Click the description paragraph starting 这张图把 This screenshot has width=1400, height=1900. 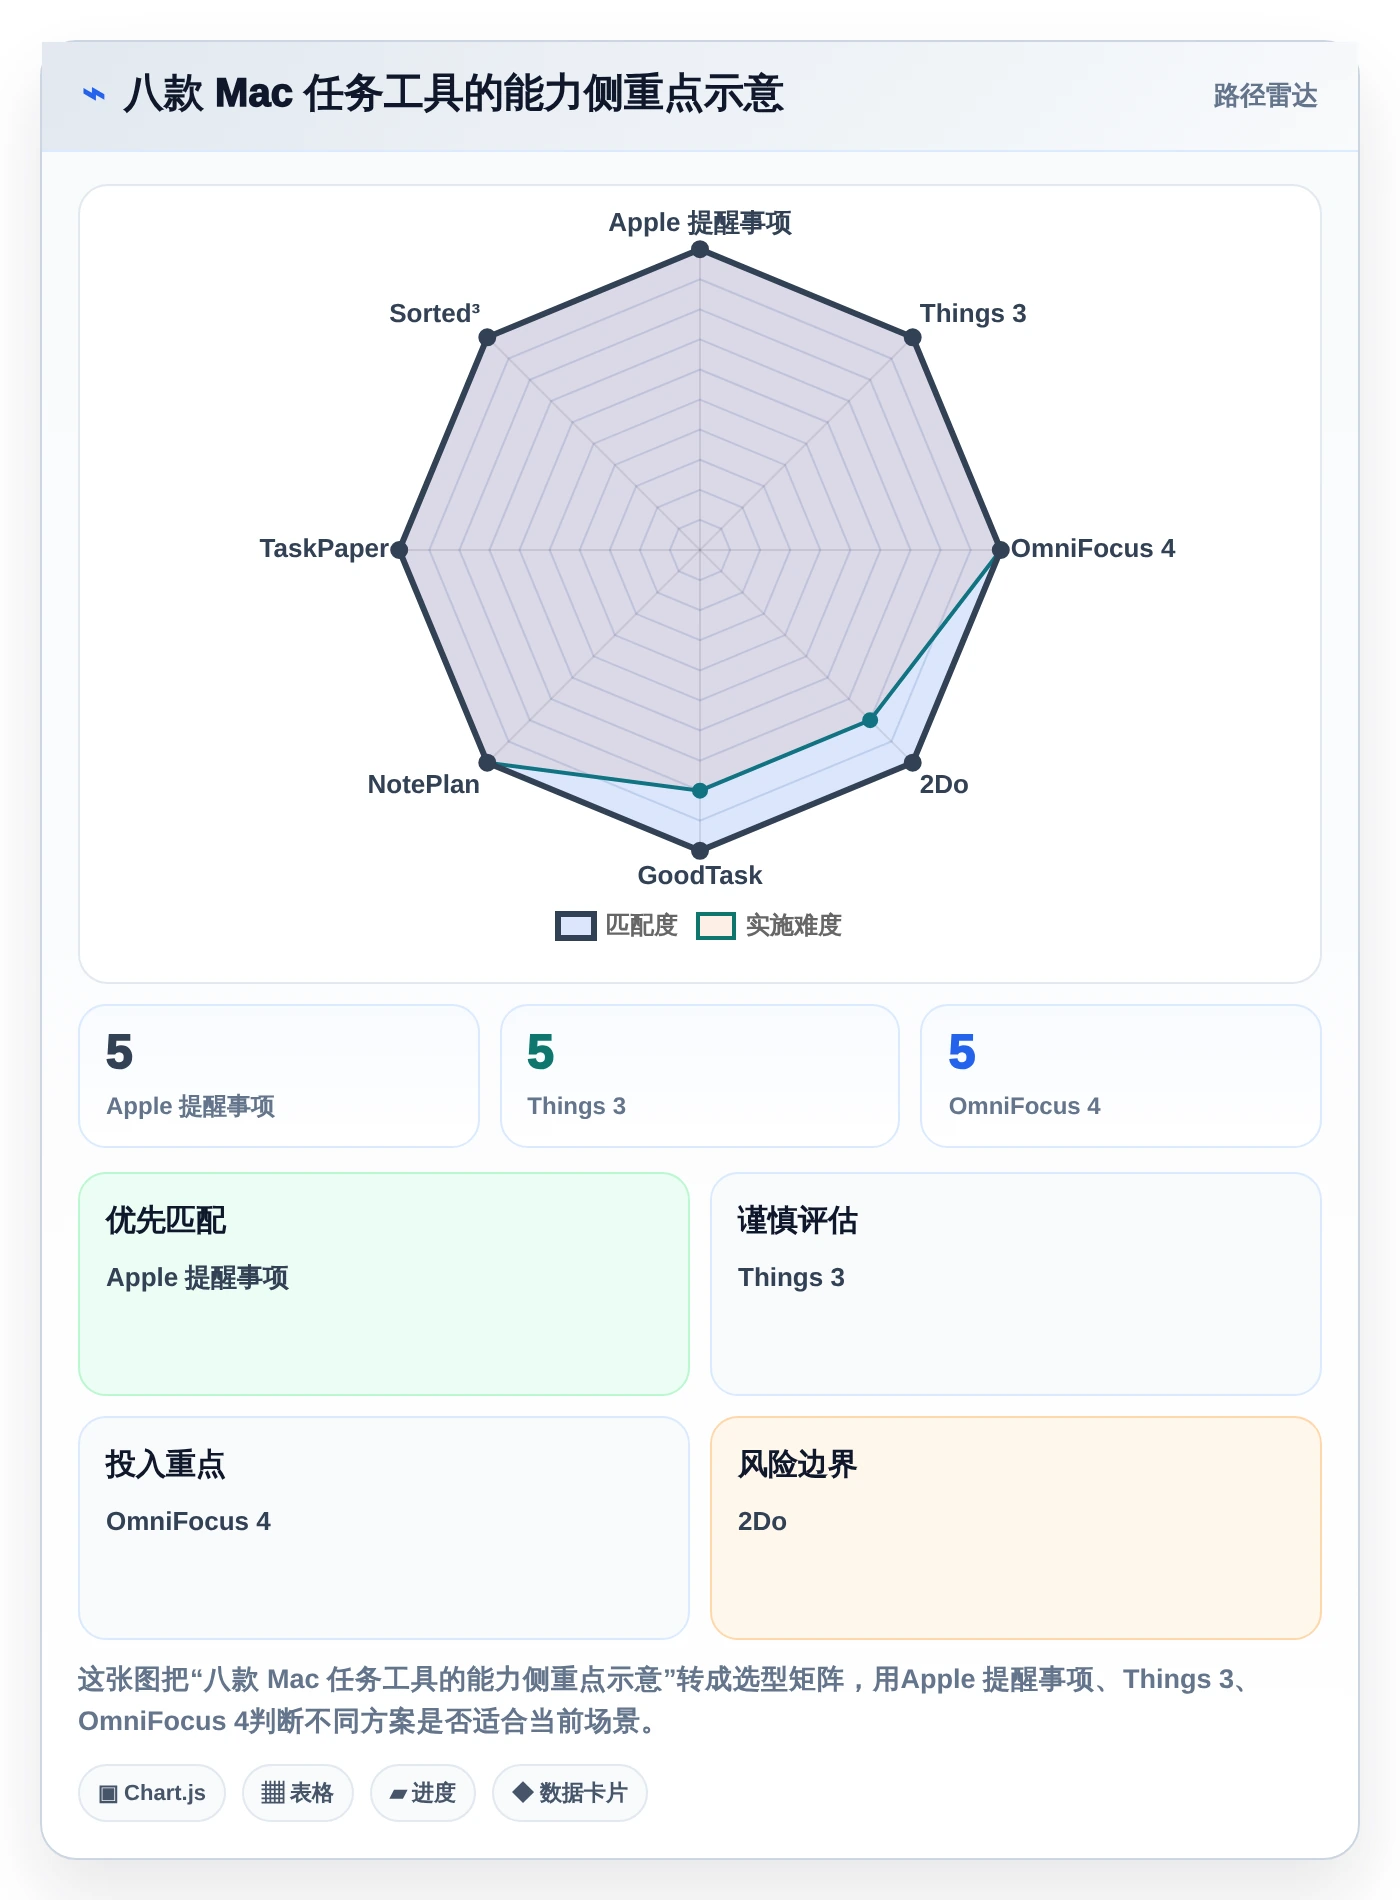coord(666,1700)
